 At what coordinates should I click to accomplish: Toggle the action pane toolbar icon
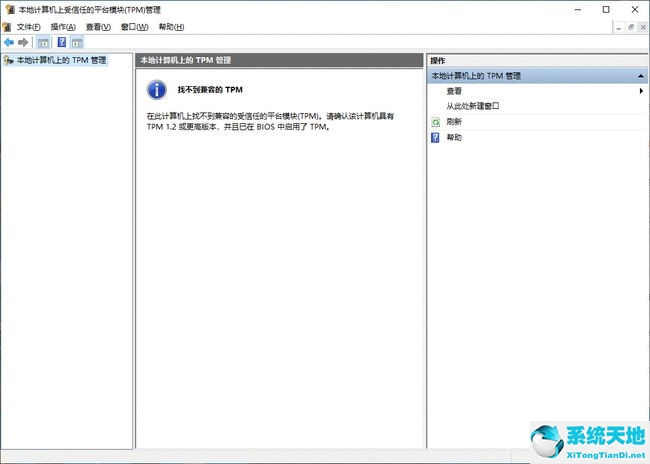77,42
